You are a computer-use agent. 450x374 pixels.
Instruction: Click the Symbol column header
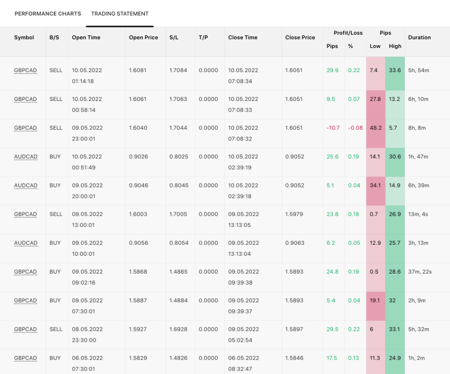point(24,37)
